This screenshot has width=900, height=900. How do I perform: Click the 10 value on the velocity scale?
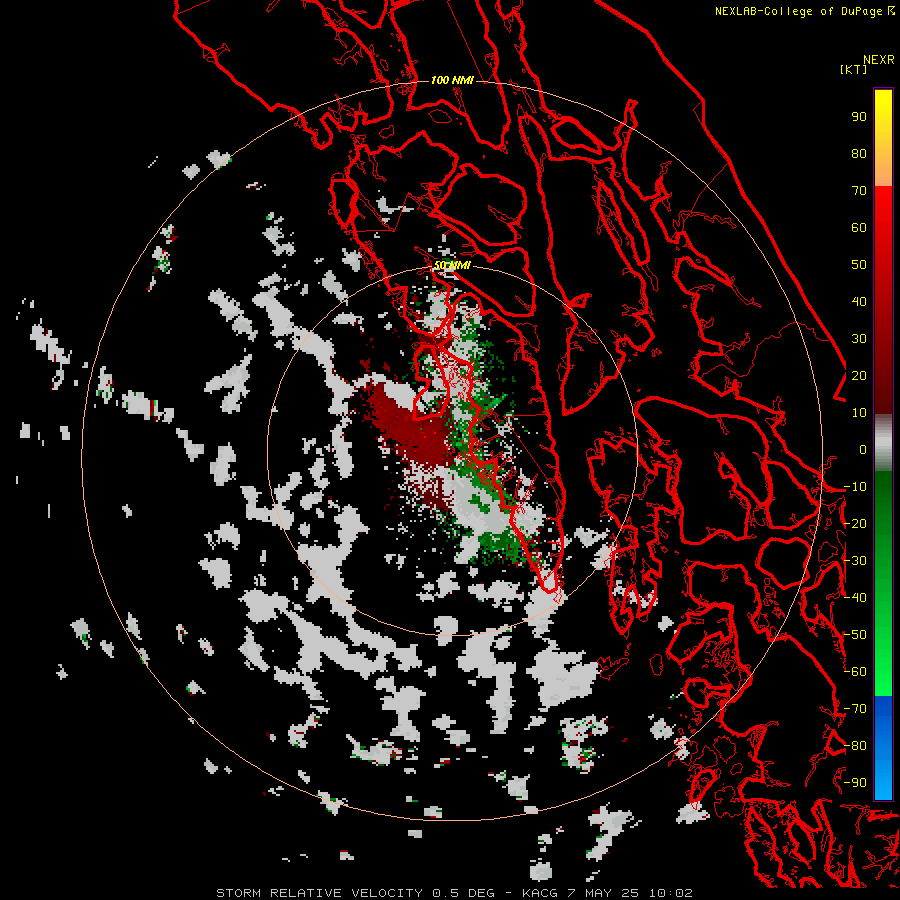pyautogui.click(x=859, y=413)
